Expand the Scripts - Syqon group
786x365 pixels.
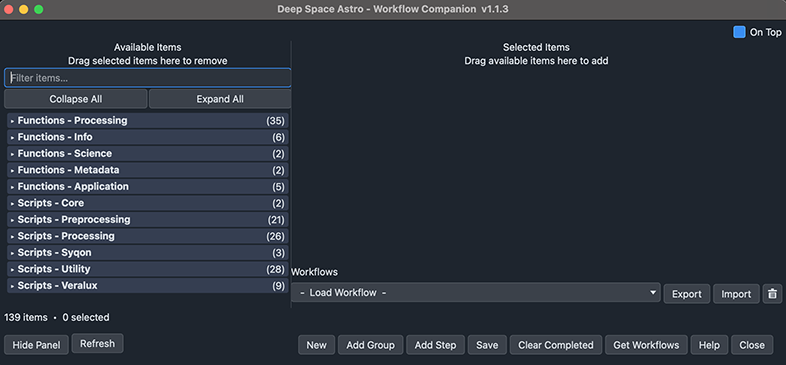[x=148, y=253]
